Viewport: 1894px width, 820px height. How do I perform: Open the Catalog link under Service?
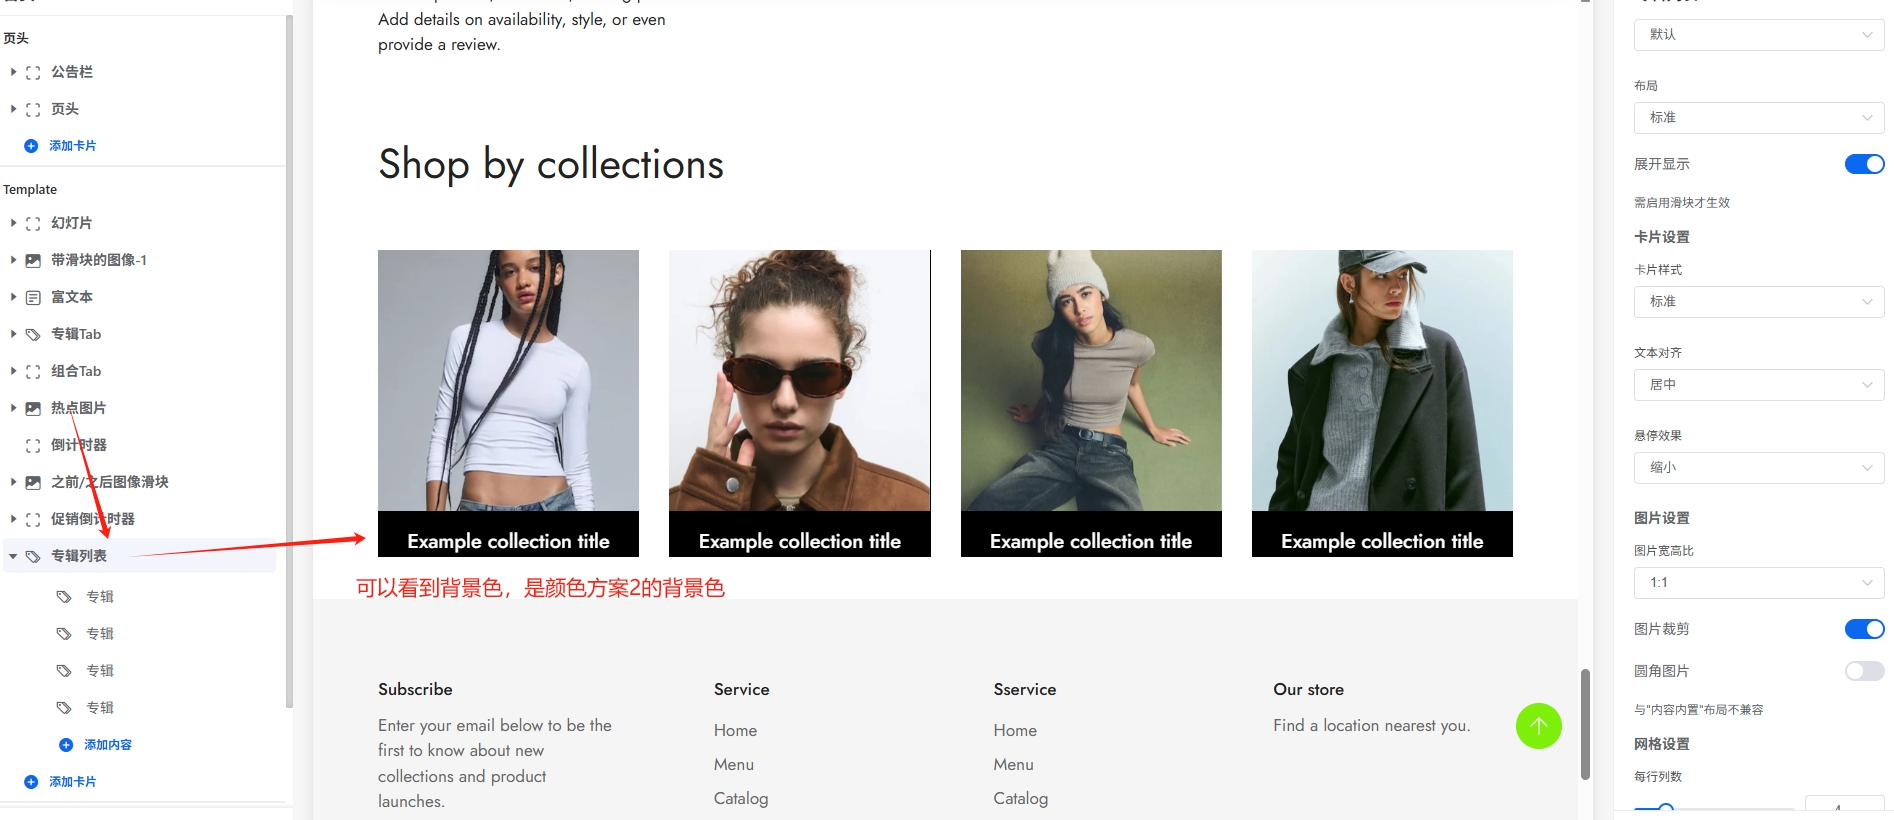741,798
